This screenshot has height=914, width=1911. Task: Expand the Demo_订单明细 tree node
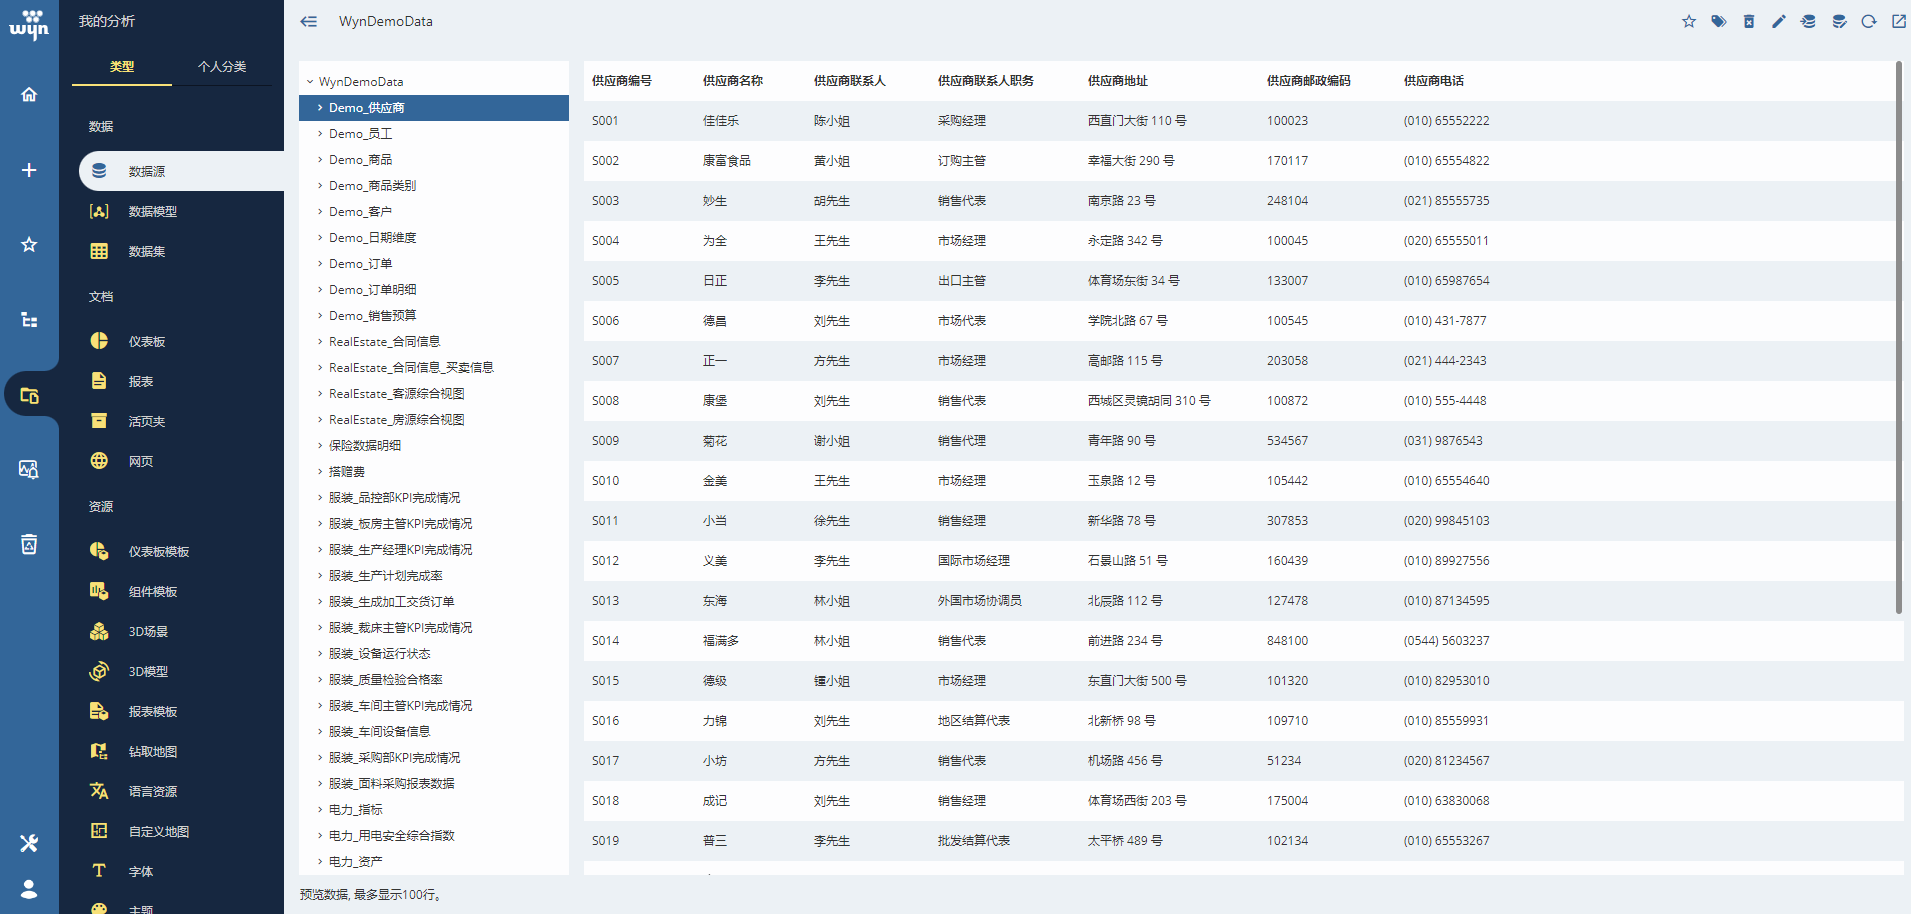click(320, 290)
